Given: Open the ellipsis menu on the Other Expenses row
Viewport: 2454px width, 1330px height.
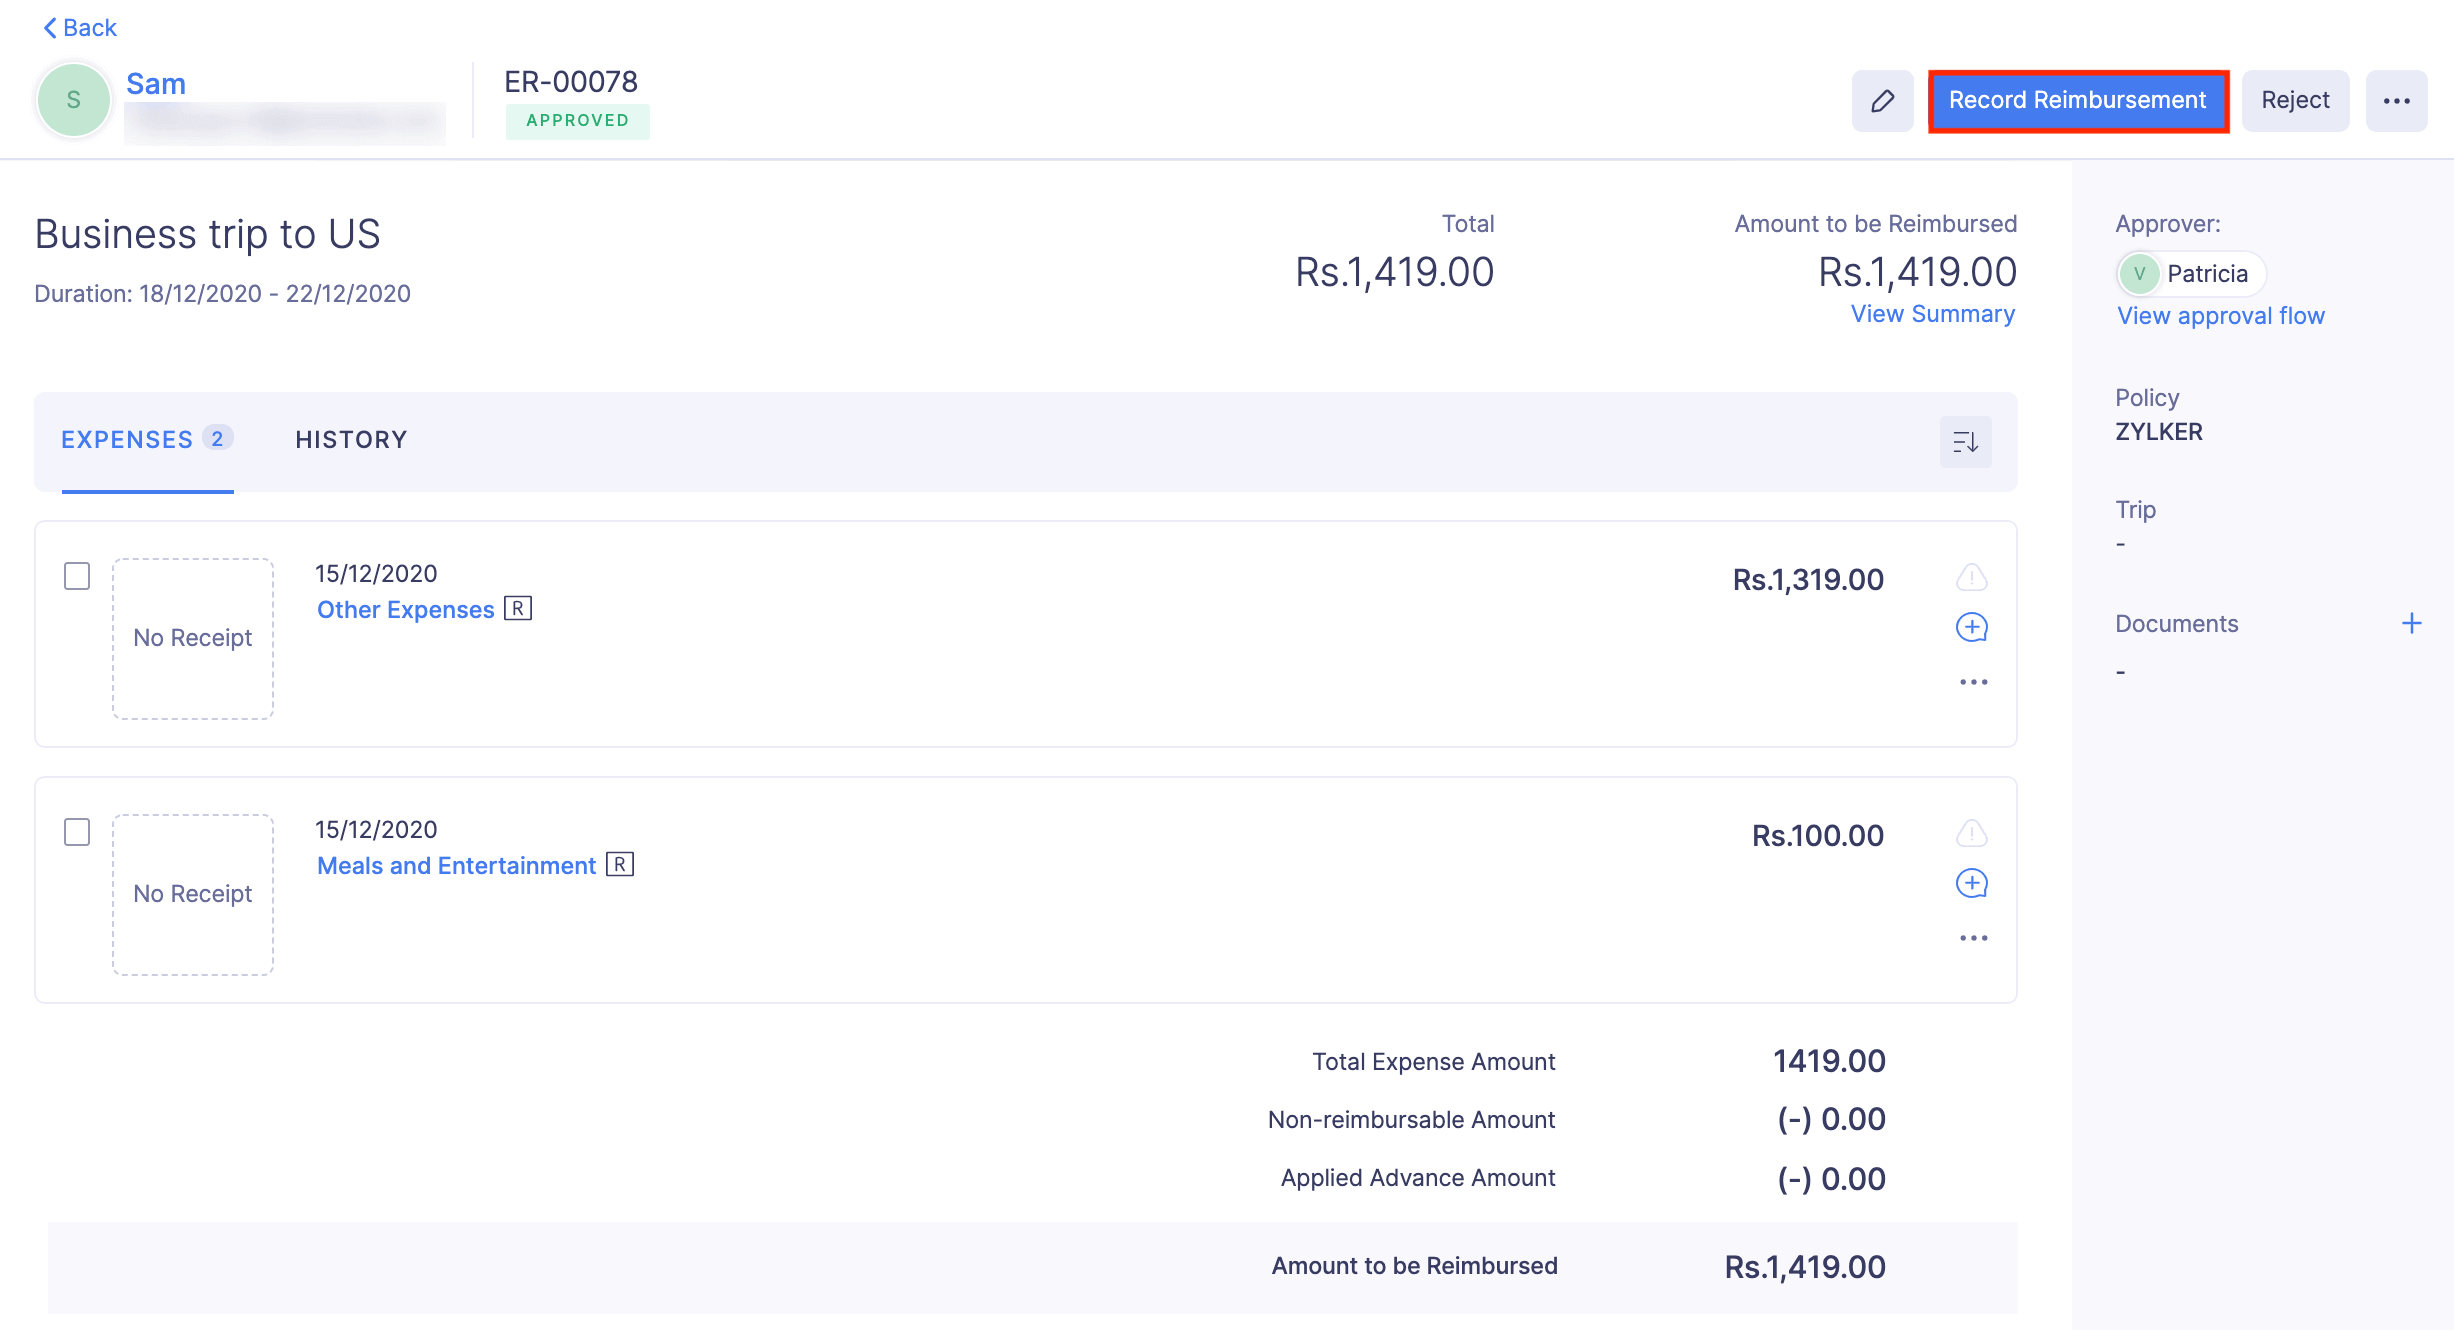Looking at the screenshot, I should pos(1971,681).
